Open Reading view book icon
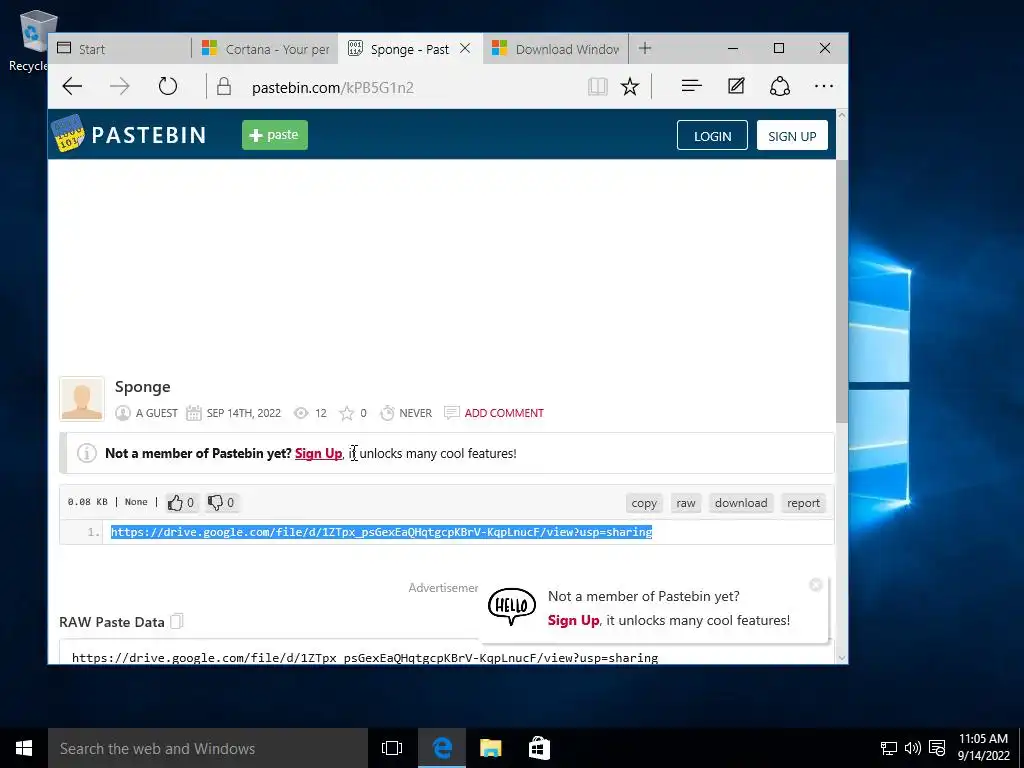The image size is (1024, 768). click(598, 86)
